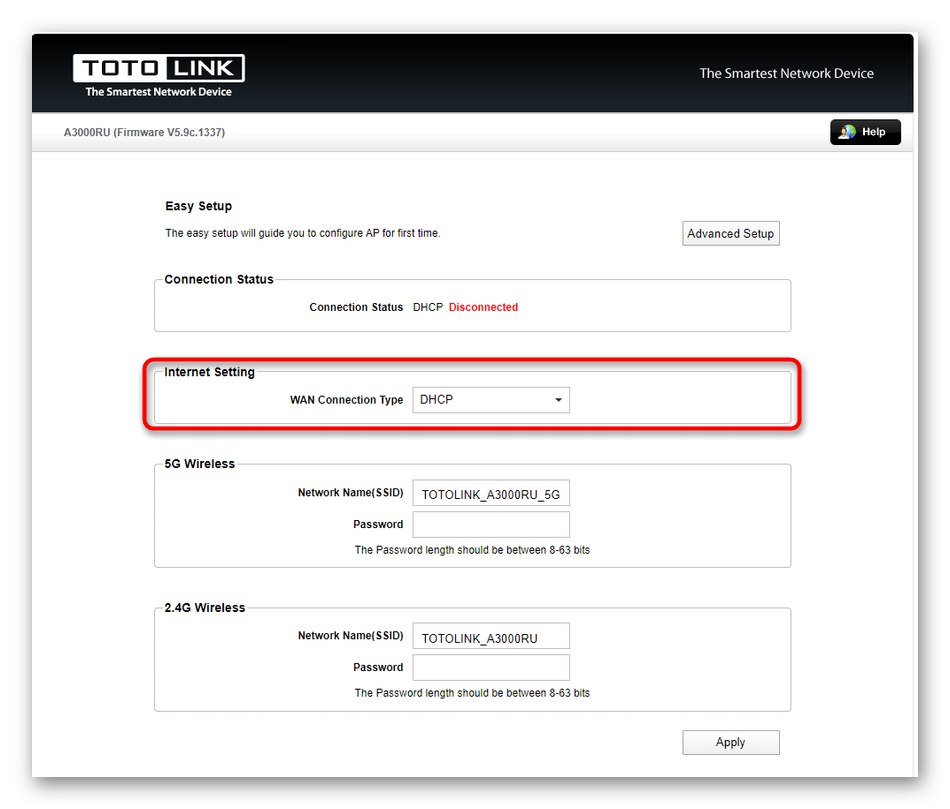Click the A3000RU firmware version text
Viewport: 950px width, 809px height.
(144, 132)
